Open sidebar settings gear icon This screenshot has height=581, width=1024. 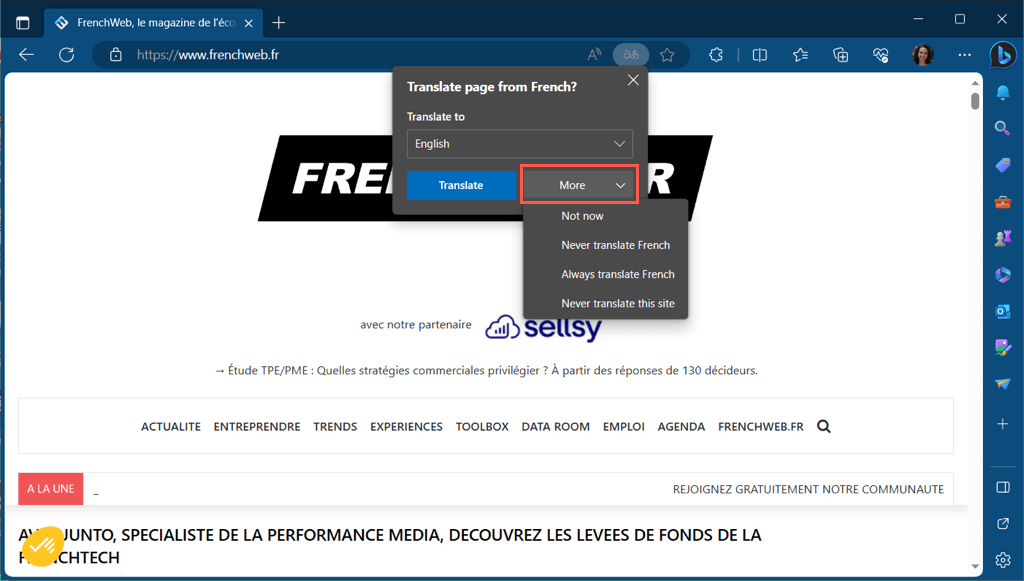[x=1002, y=560]
